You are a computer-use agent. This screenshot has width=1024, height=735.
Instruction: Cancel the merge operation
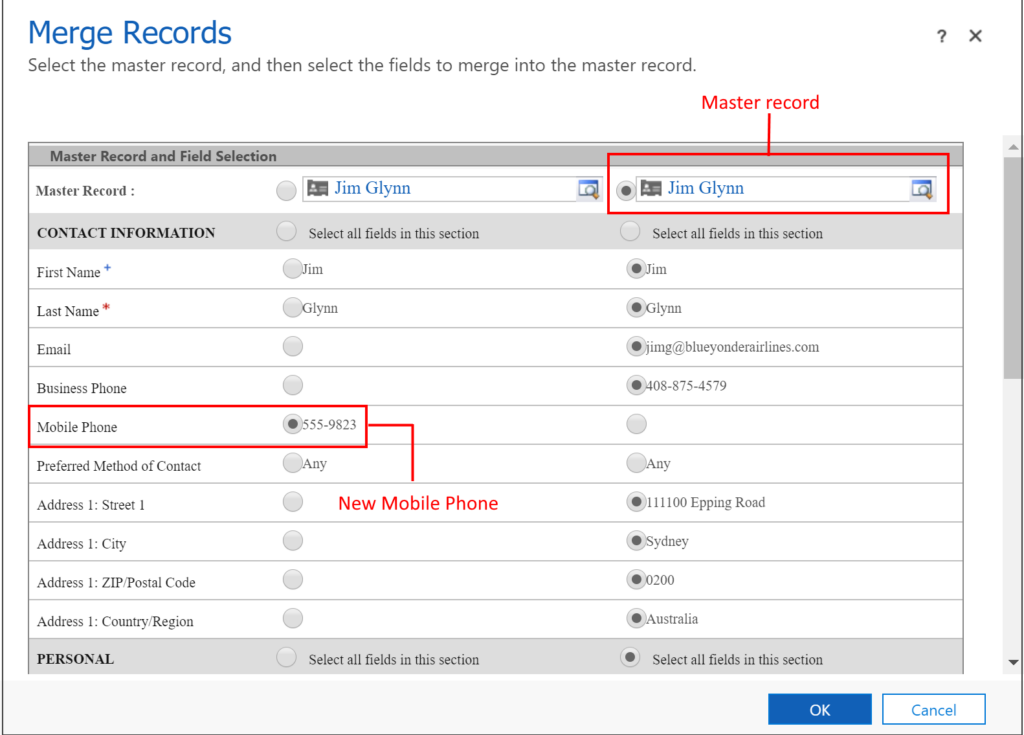(933, 709)
